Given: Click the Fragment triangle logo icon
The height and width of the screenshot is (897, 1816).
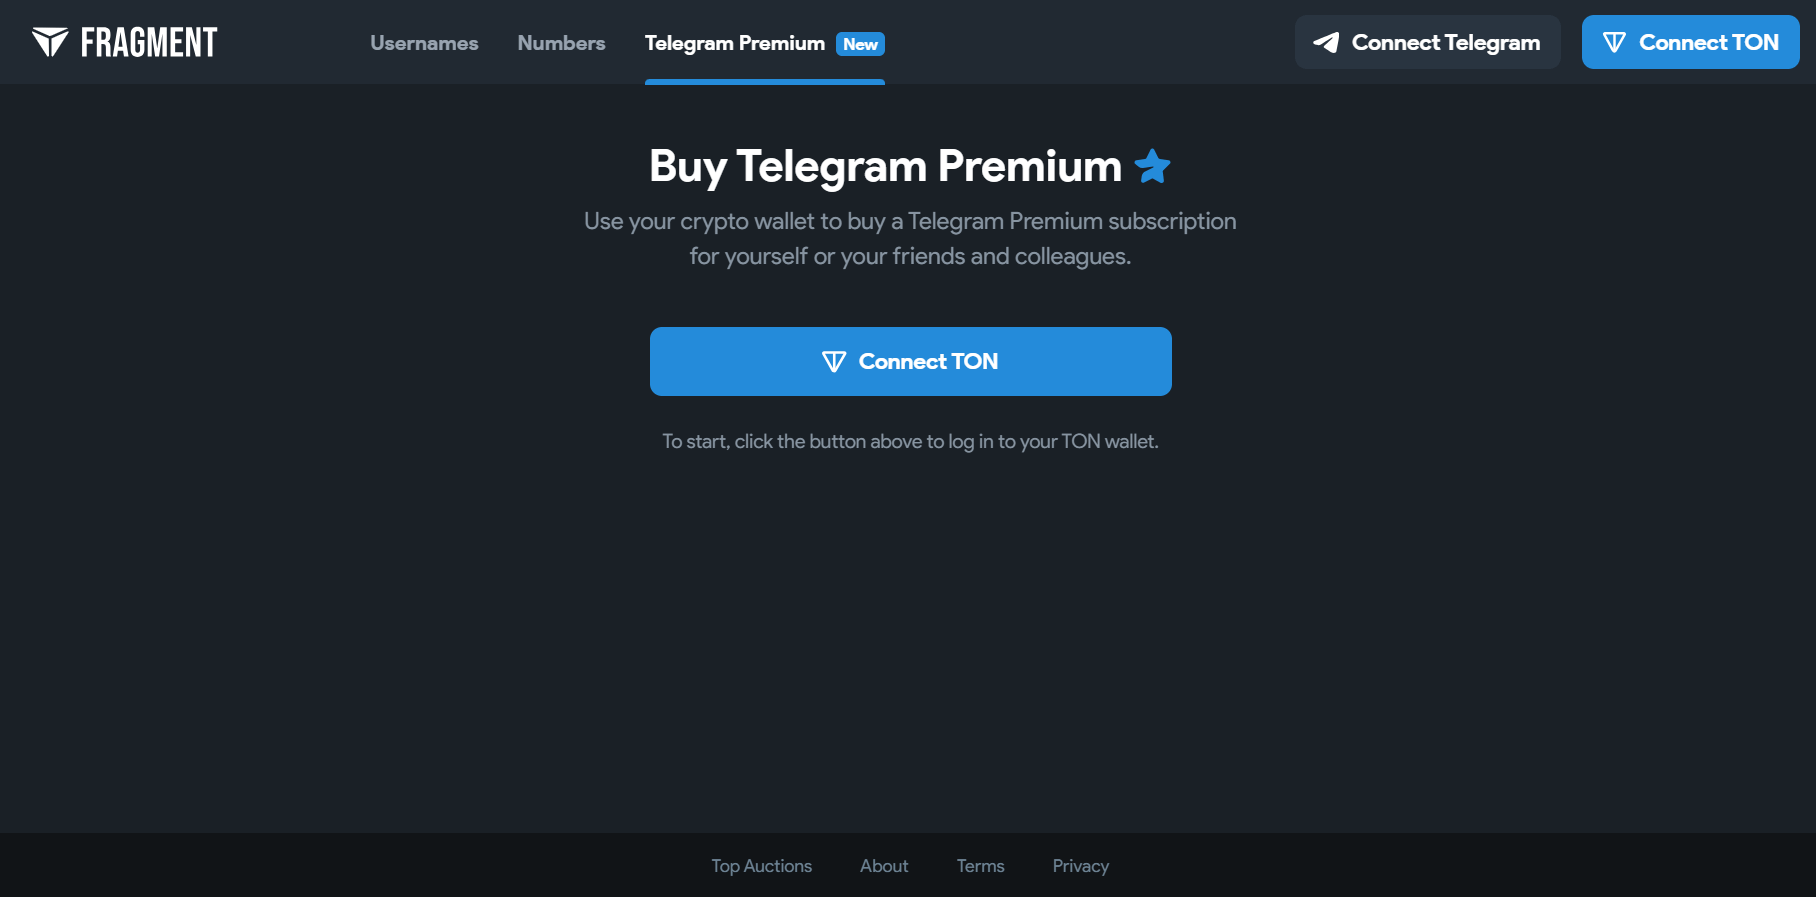Looking at the screenshot, I should 50,42.
